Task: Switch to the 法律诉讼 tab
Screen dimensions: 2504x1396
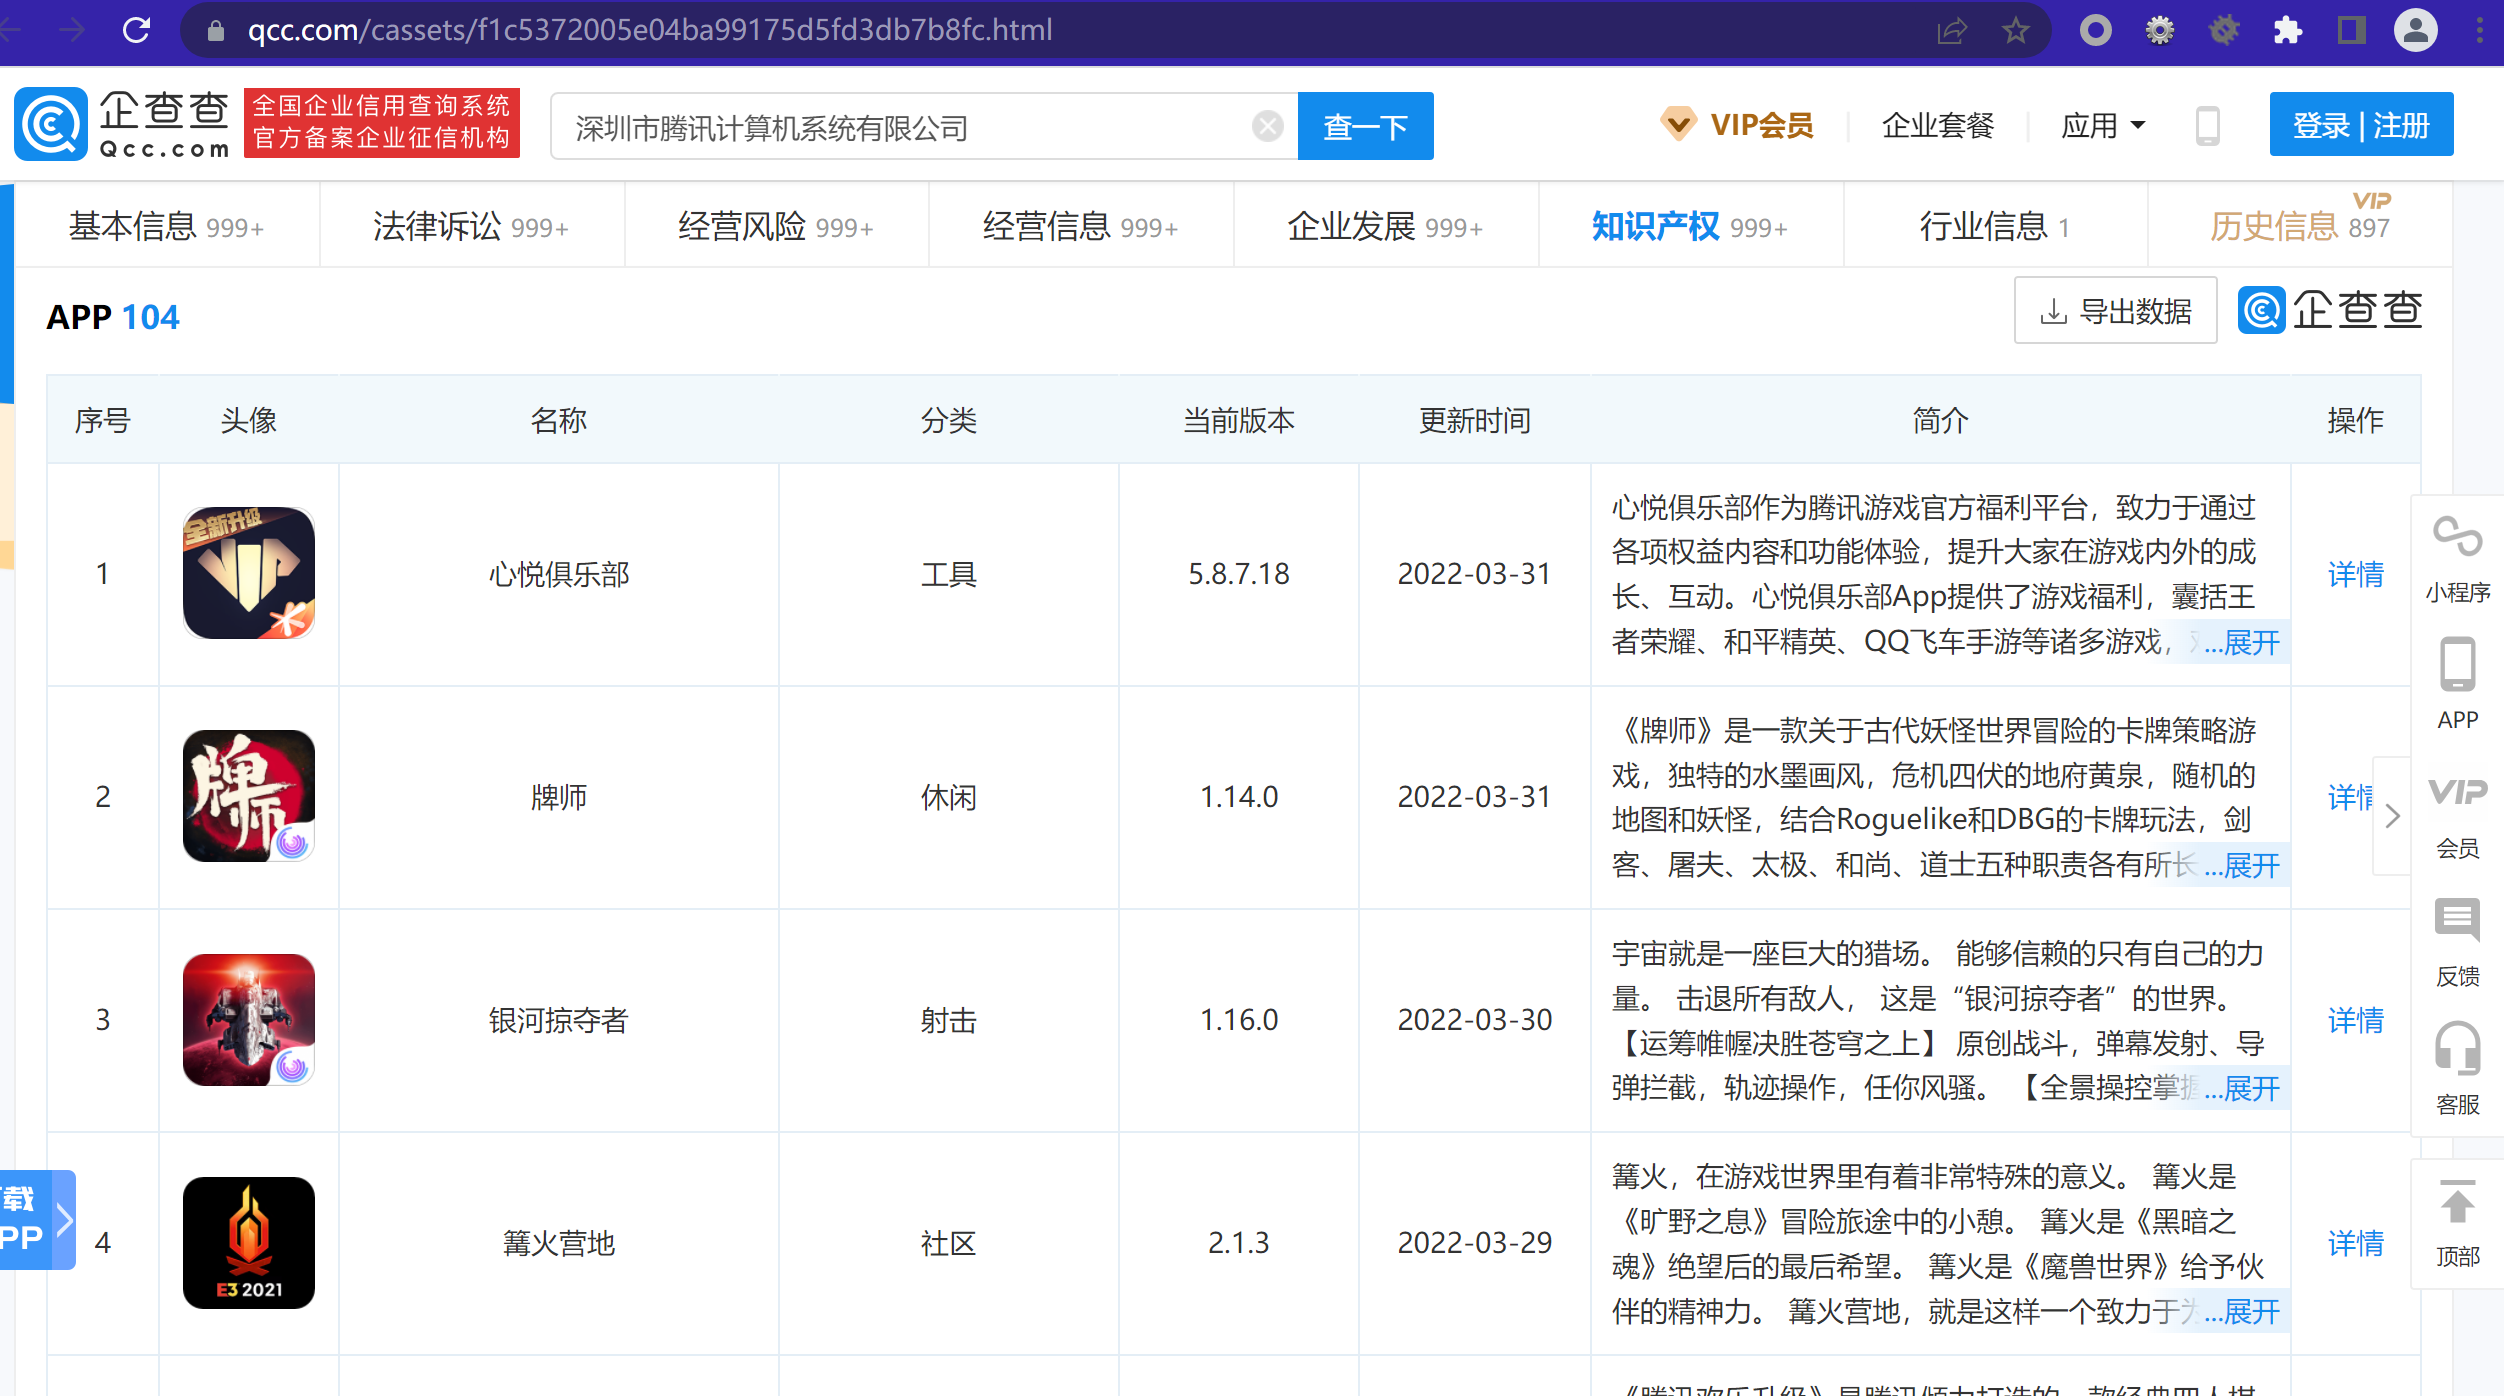Action: point(471,226)
